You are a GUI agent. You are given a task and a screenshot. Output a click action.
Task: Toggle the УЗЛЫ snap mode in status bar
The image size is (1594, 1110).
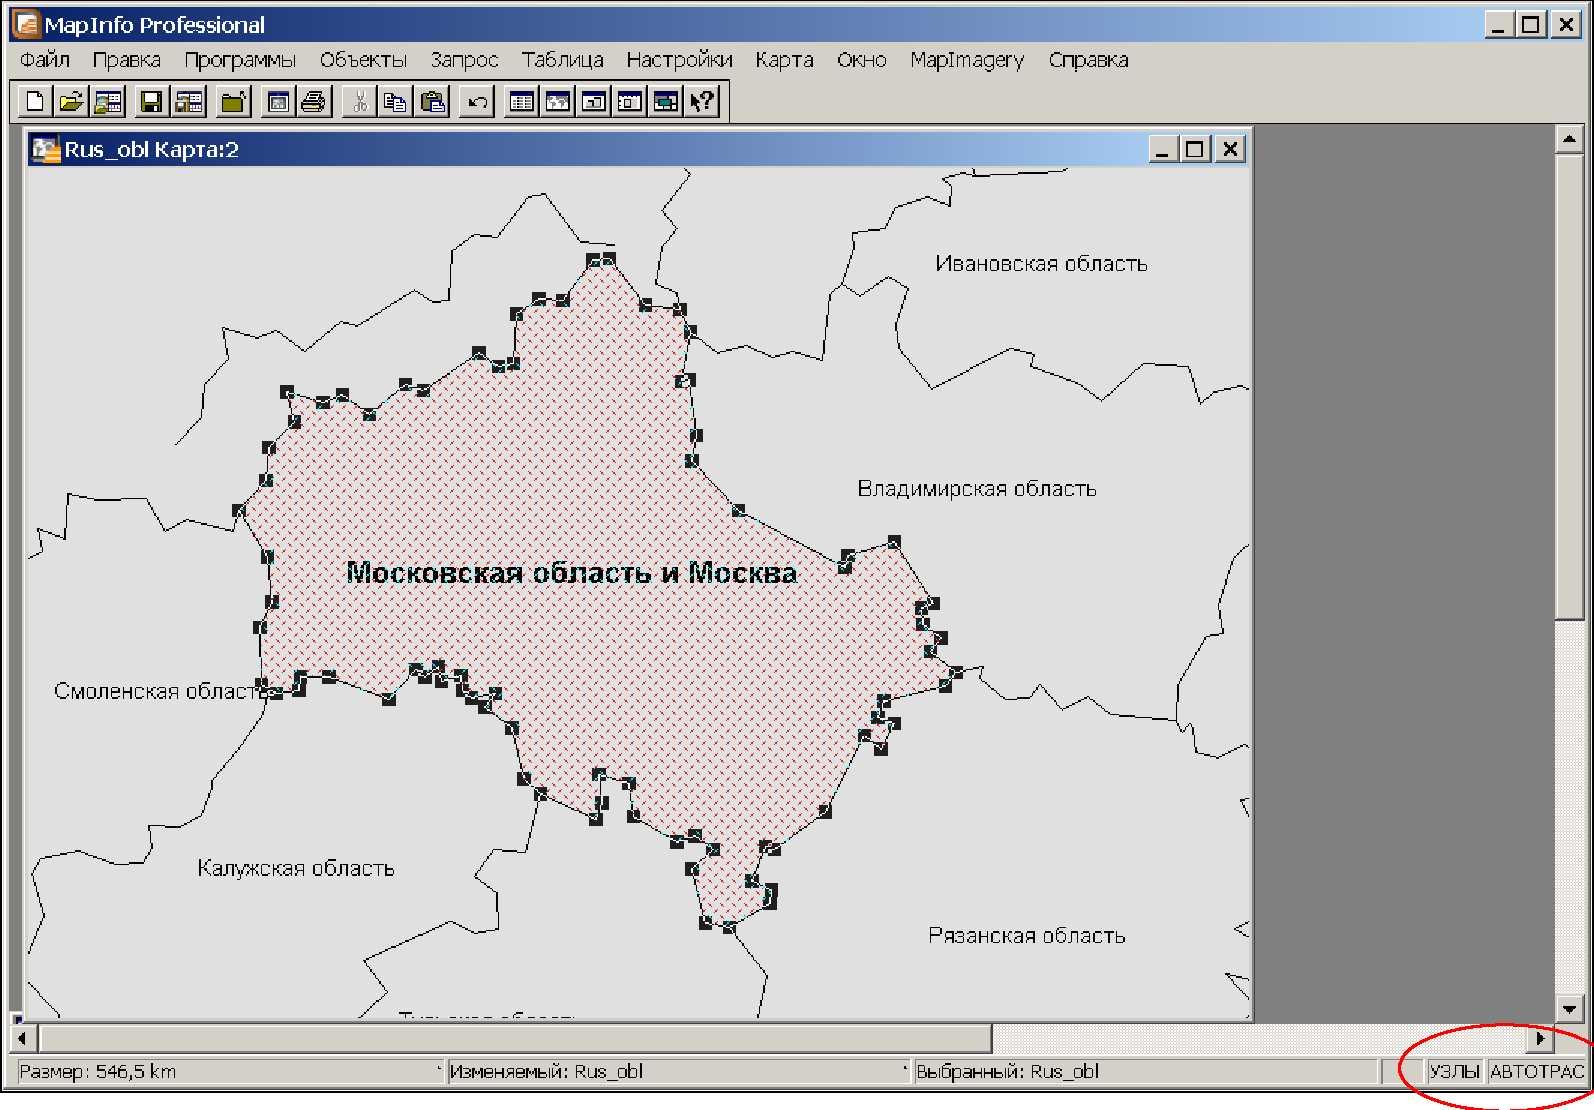(1454, 1071)
